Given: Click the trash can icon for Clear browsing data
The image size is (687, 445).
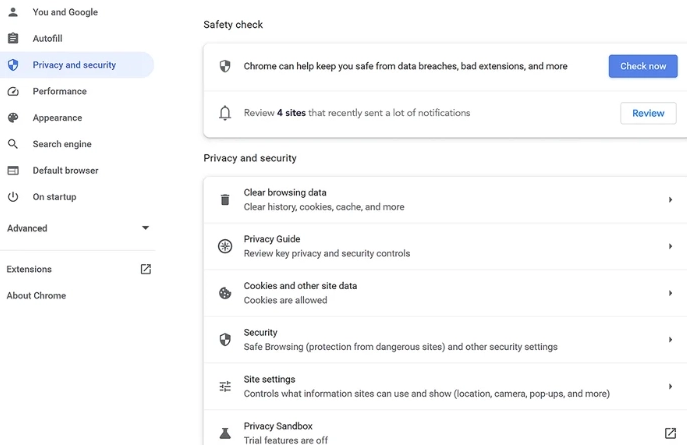Looking at the screenshot, I should (x=225, y=200).
